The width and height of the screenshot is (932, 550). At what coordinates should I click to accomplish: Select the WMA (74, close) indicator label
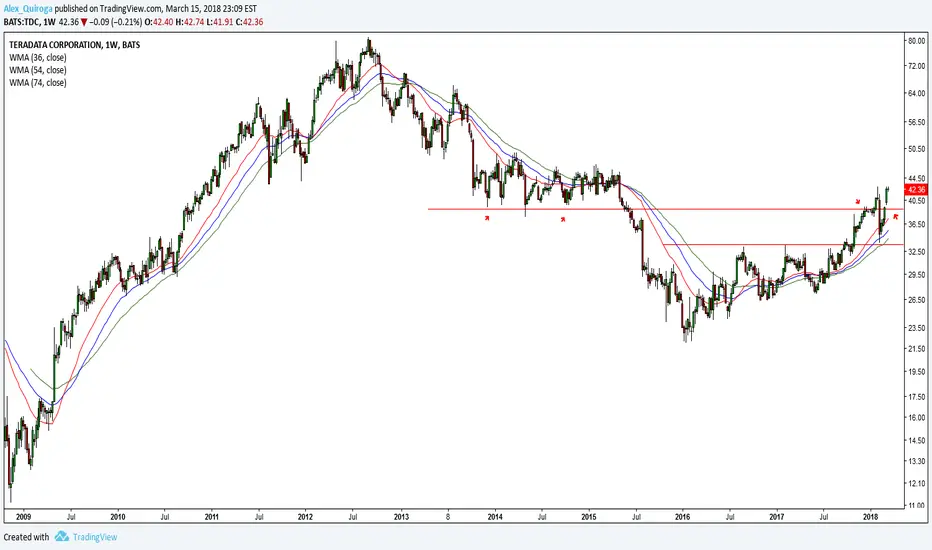coord(37,83)
